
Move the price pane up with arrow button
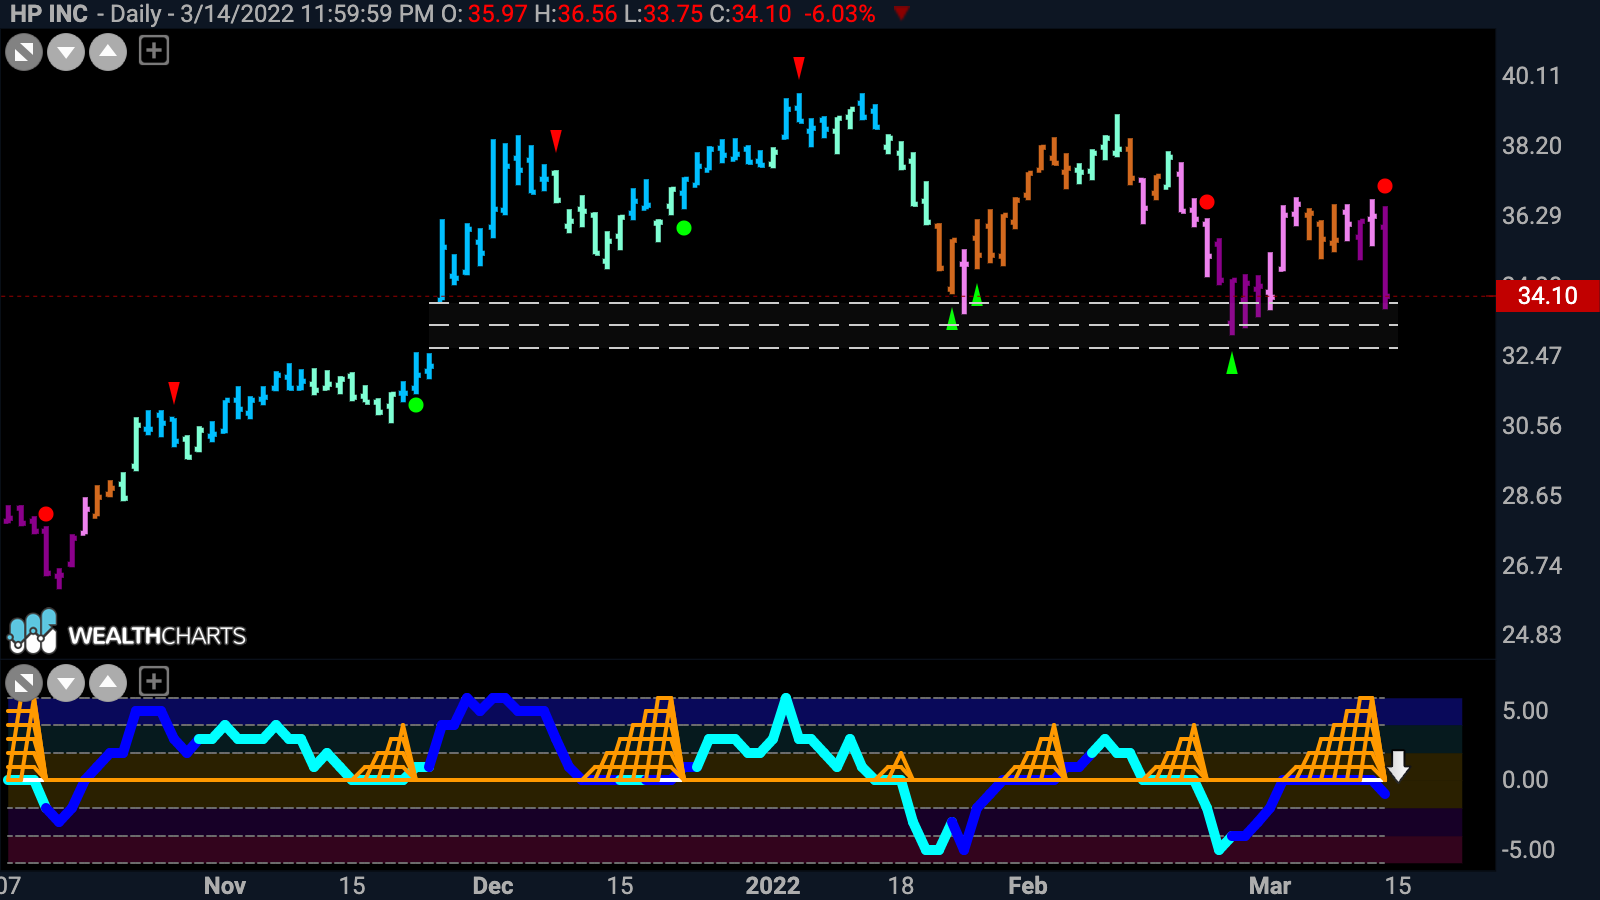tap(108, 51)
